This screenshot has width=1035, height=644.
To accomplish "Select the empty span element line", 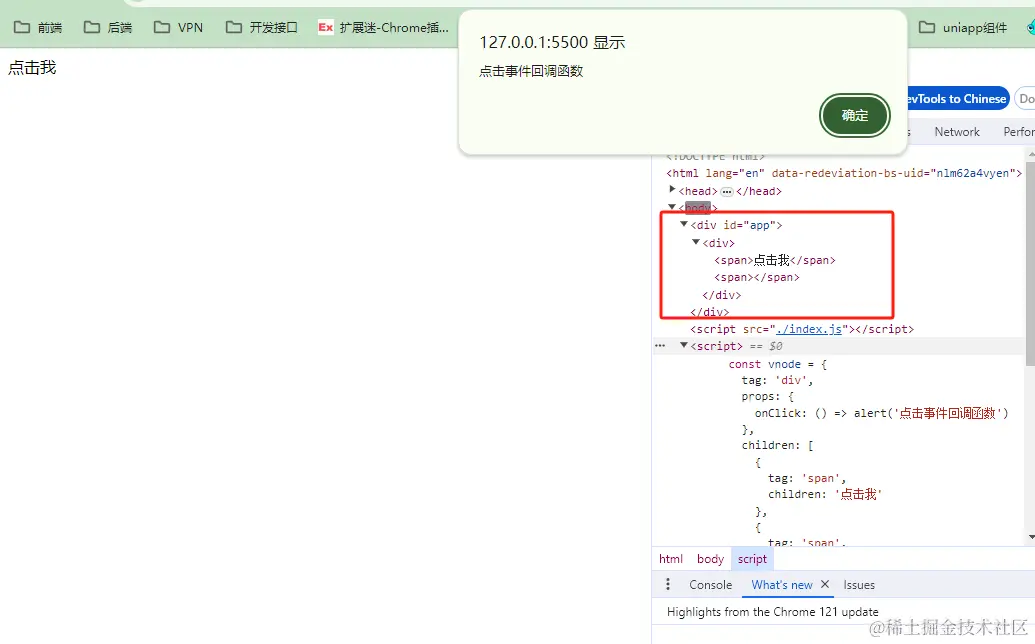I will [756, 277].
